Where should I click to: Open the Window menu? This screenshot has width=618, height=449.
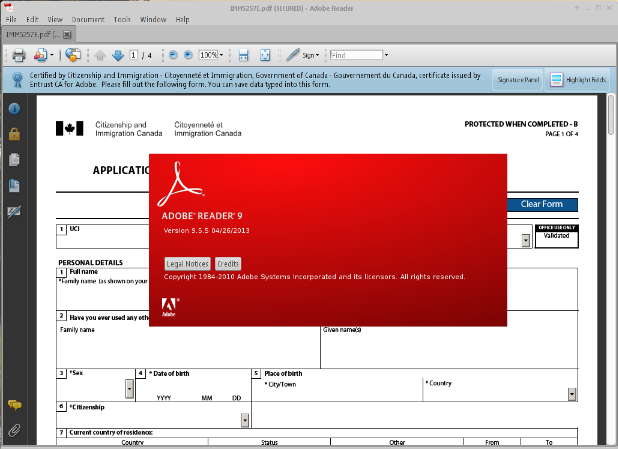tap(153, 19)
